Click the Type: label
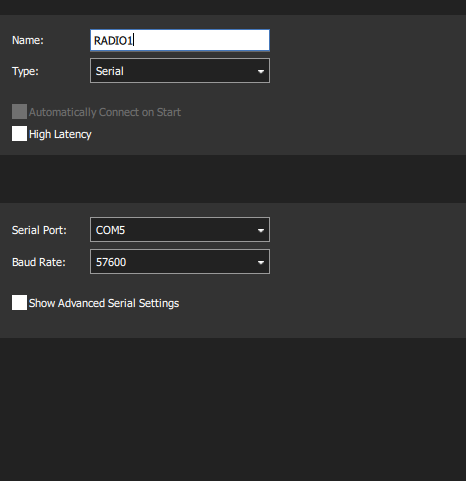The image size is (466, 481). coord(25,71)
